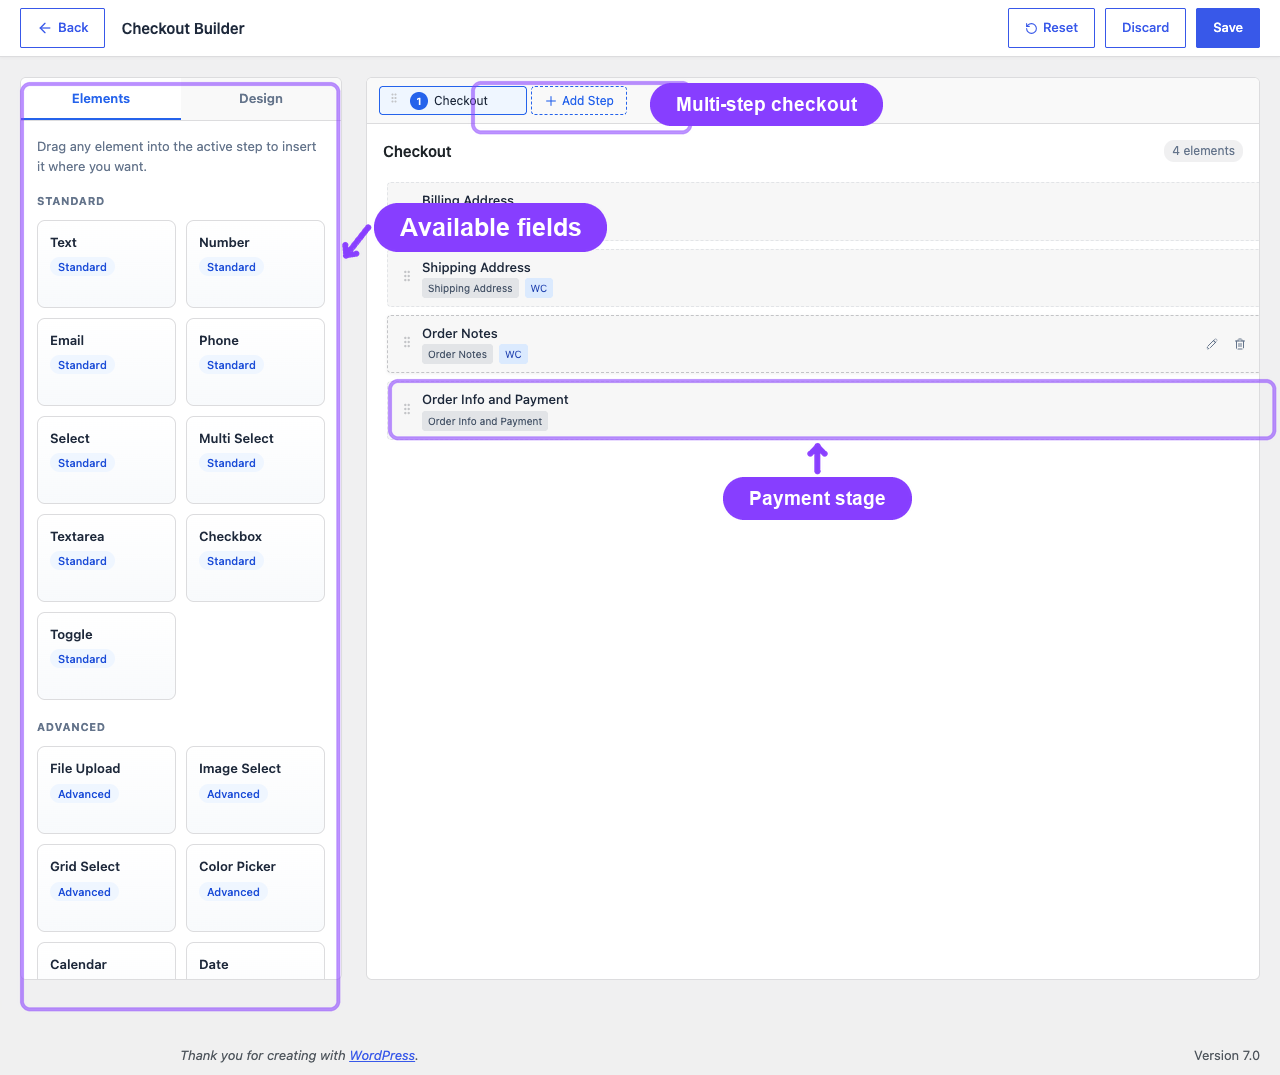This screenshot has width=1280, height=1075.
Task: Select the Order Notes row title
Action: pos(460,333)
